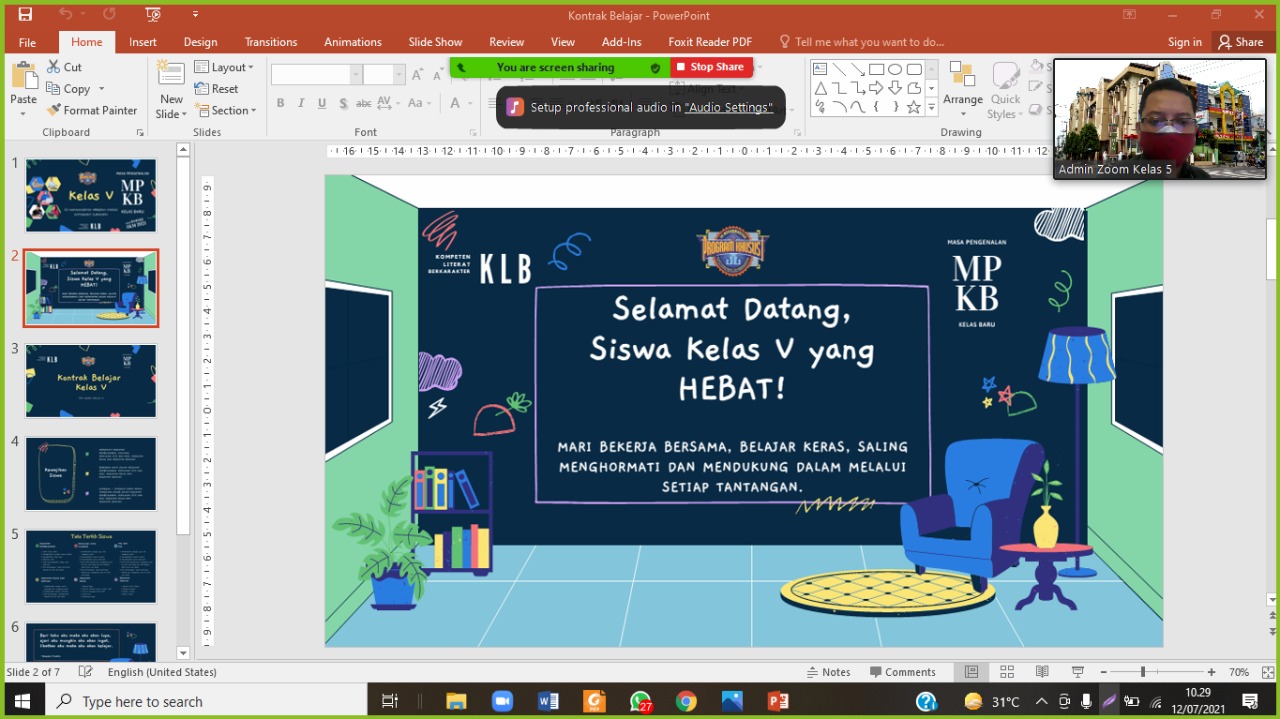Click the Share button
This screenshot has height=719, width=1280.
point(1240,42)
